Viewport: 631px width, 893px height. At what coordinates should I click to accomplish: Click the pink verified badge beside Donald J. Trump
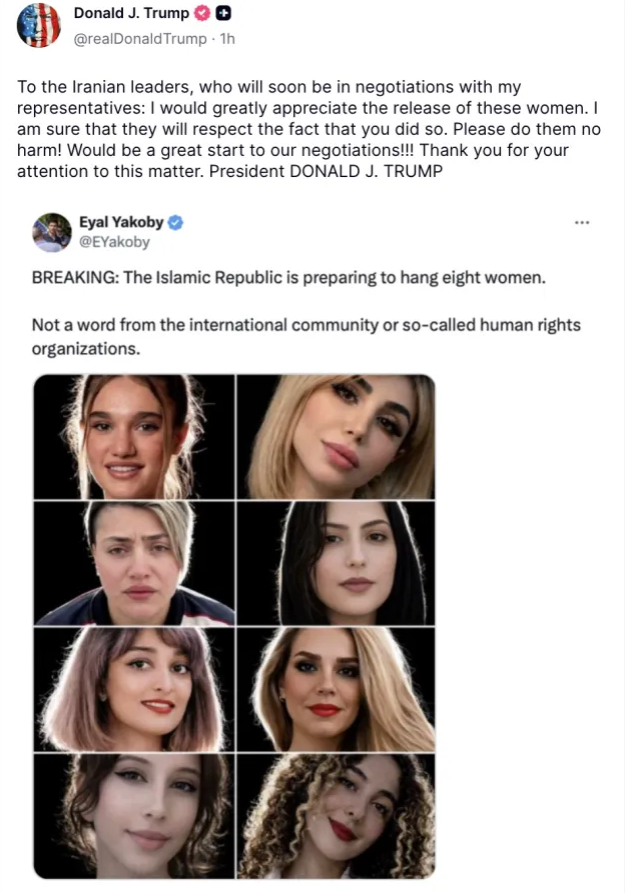coord(202,13)
